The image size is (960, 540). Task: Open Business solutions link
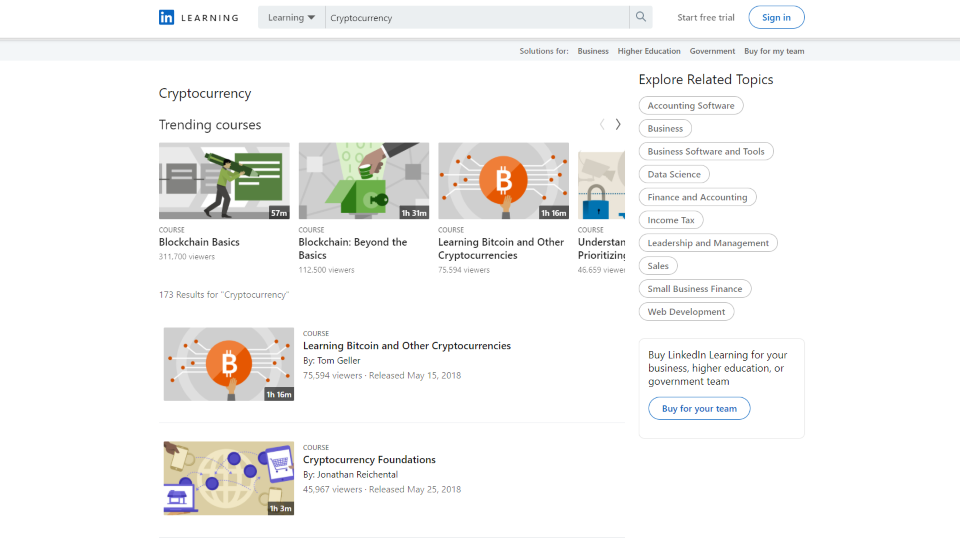593,51
